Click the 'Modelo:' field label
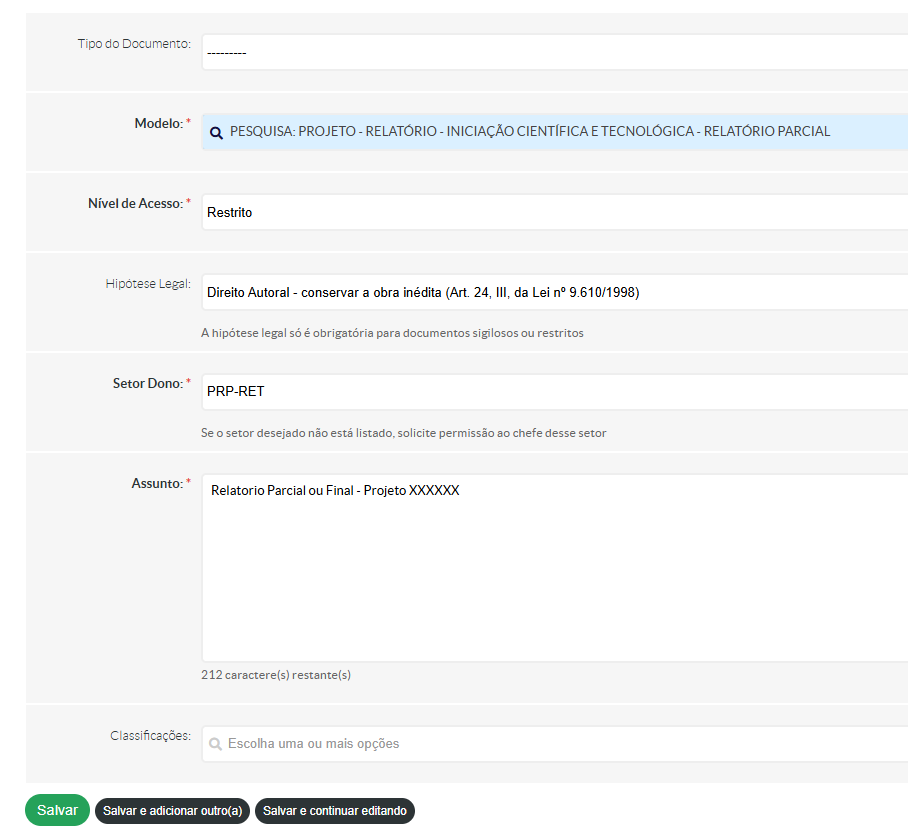Viewport: 908px width, 838px height. [x=159, y=123]
